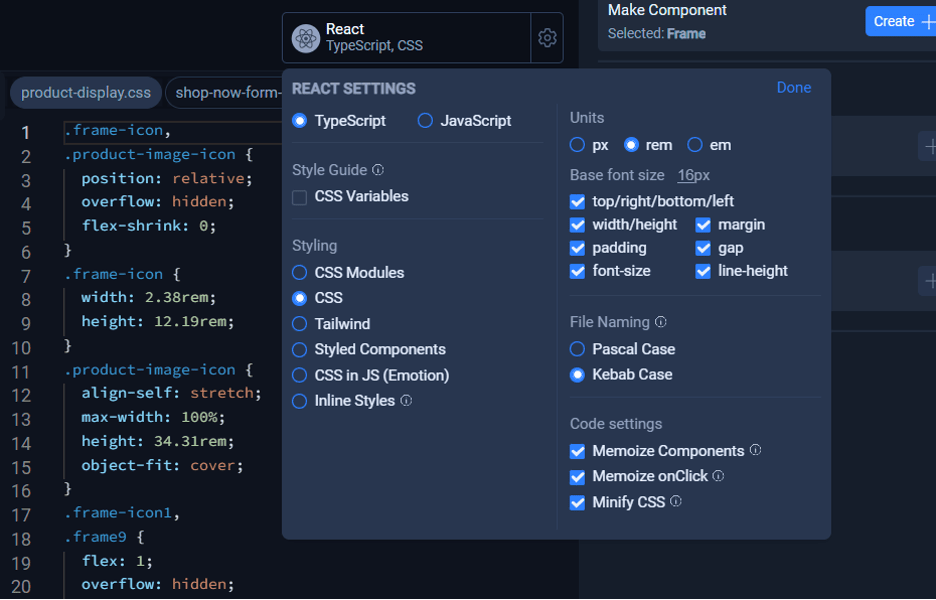The width and height of the screenshot is (936, 600).
Task: Click code line 1 '.frame-icon,'
Action: pos(118,131)
